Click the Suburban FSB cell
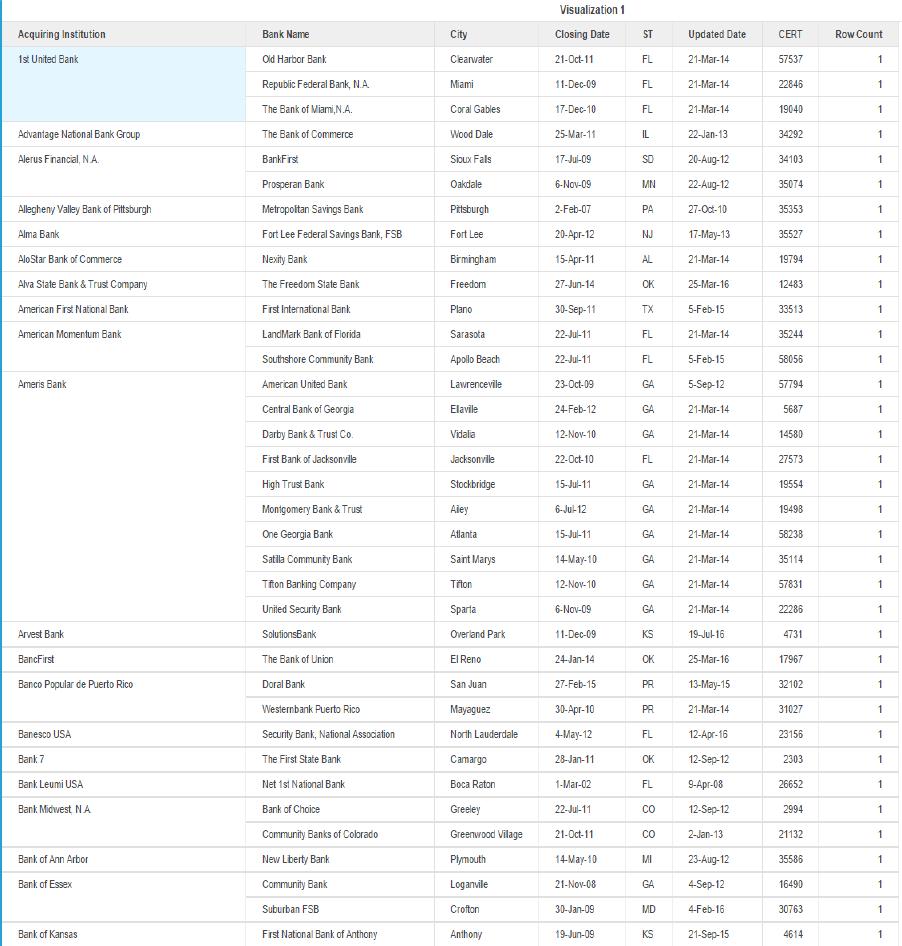 (x=340, y=910)
